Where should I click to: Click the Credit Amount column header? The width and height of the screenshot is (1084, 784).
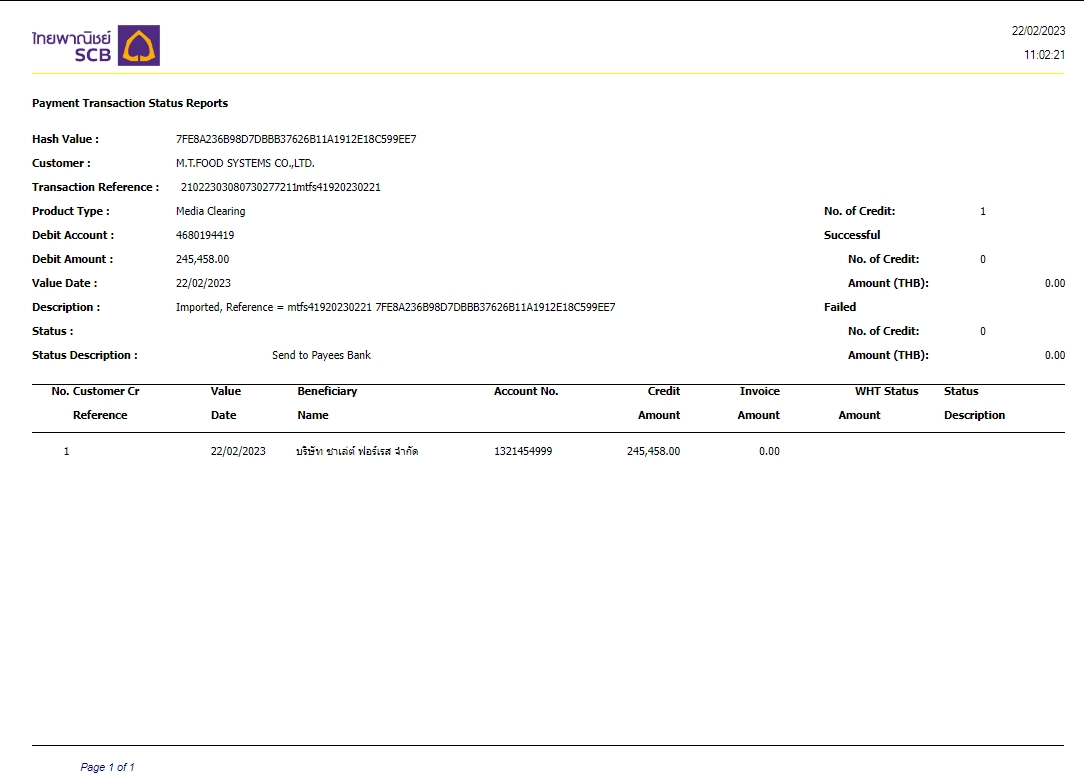[x=660, y=402]
